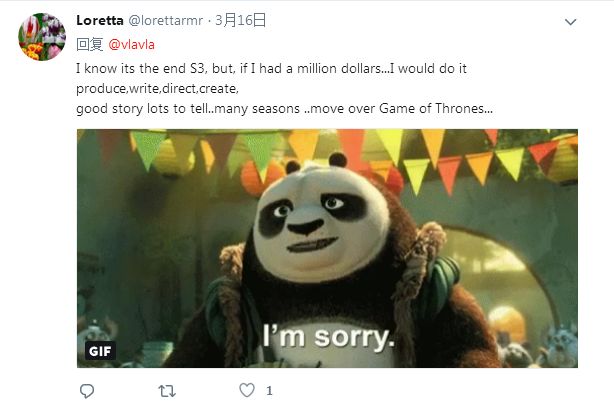This screenshot has width=614, height=404.
Task: Open the @vlavla mention link
Action: [x=131, y=45]
